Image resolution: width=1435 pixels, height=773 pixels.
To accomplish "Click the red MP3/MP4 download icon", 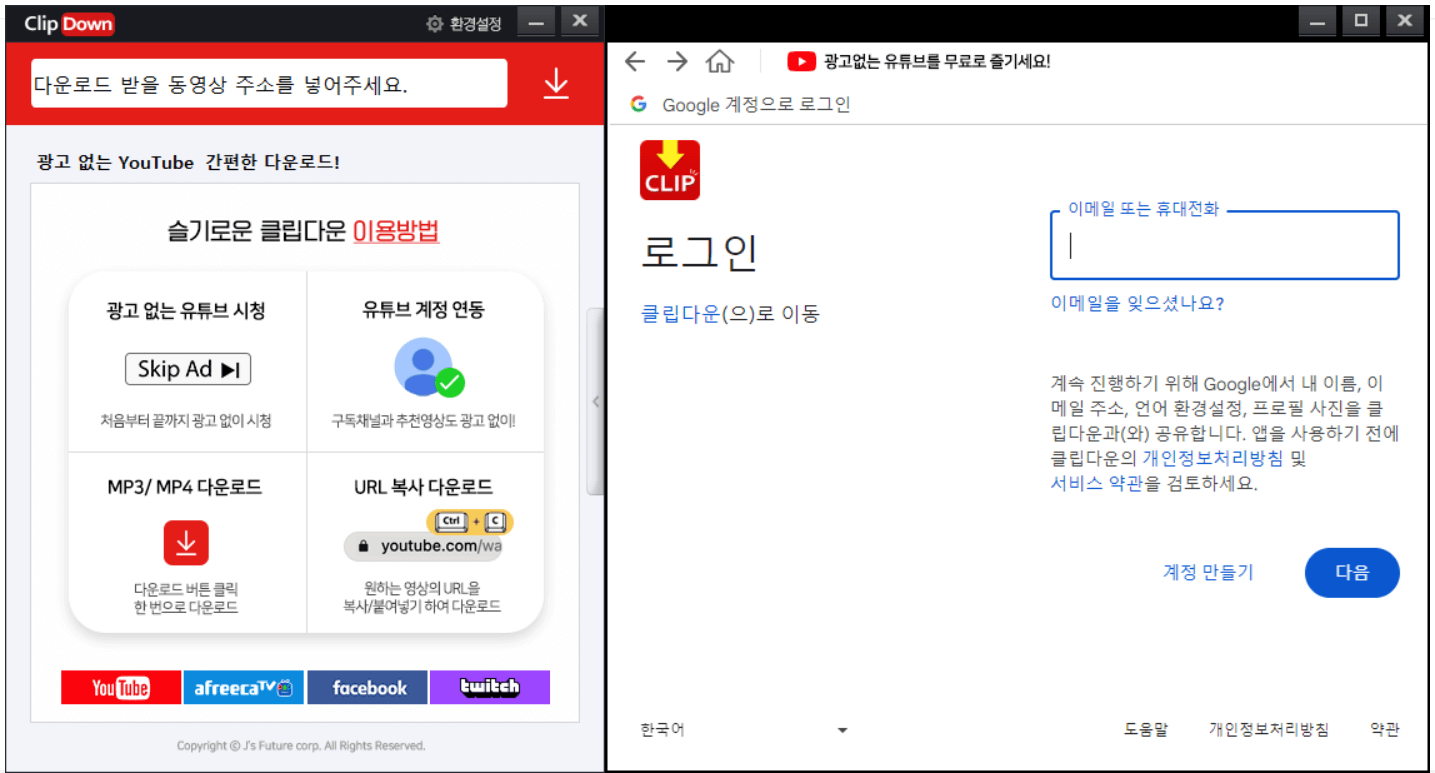I will click(x=186, y=543).
